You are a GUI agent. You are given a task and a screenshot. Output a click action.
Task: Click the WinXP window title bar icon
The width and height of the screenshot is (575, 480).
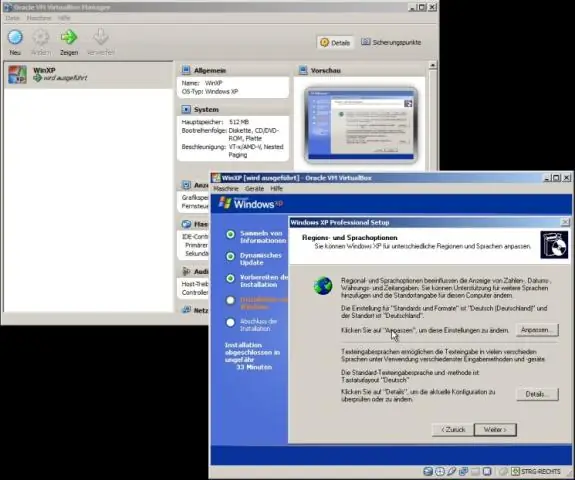tap(217, 178)
